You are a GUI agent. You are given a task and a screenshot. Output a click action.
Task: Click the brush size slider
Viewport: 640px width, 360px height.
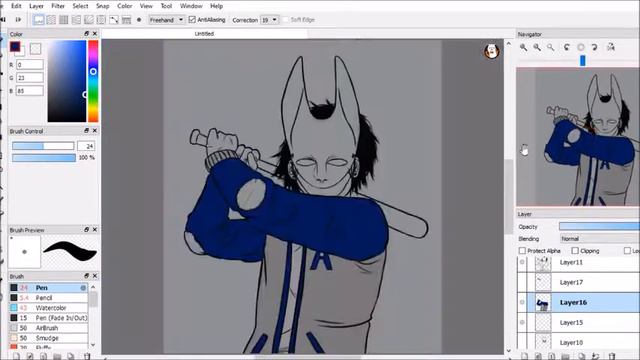click(x=43, y=146)
